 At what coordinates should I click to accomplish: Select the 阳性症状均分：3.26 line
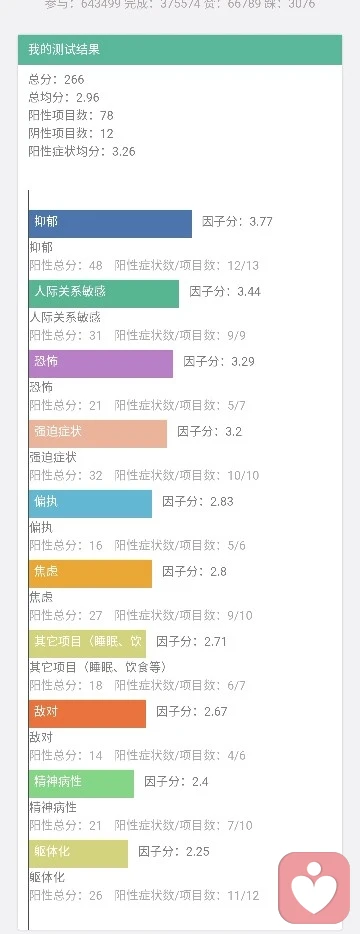click(82, 151)
